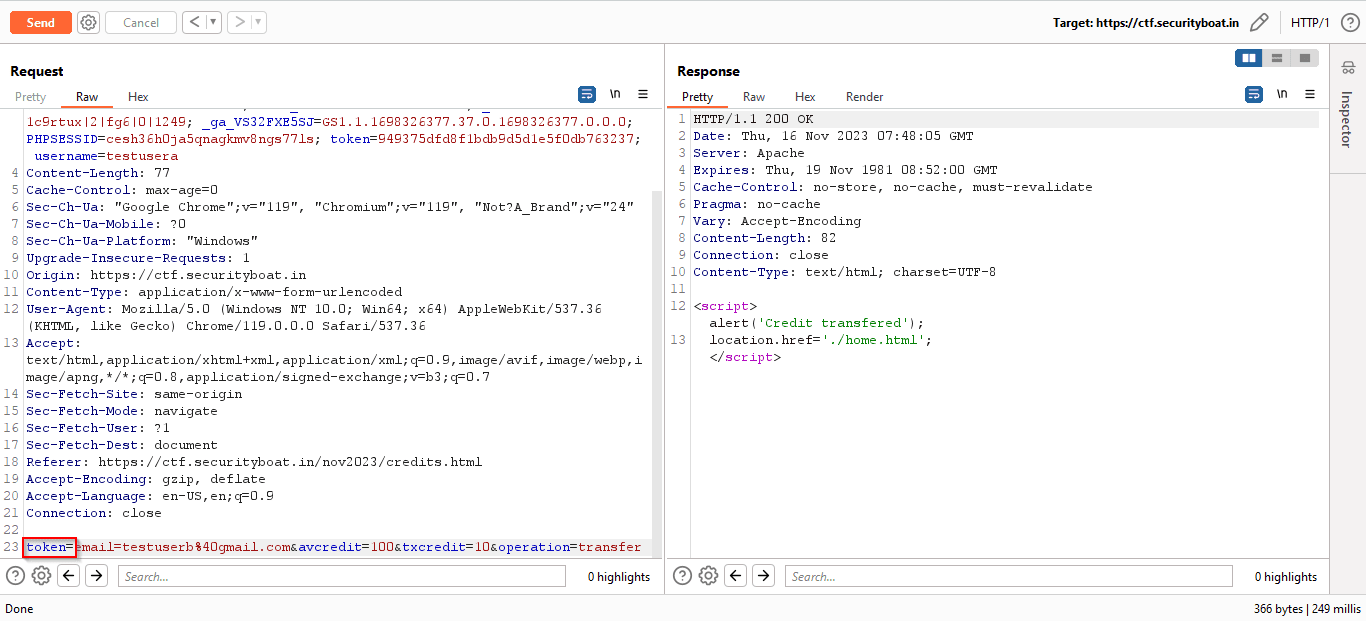
Task: Click the alert('Credit transfered') script line
Action: [817, 323]
